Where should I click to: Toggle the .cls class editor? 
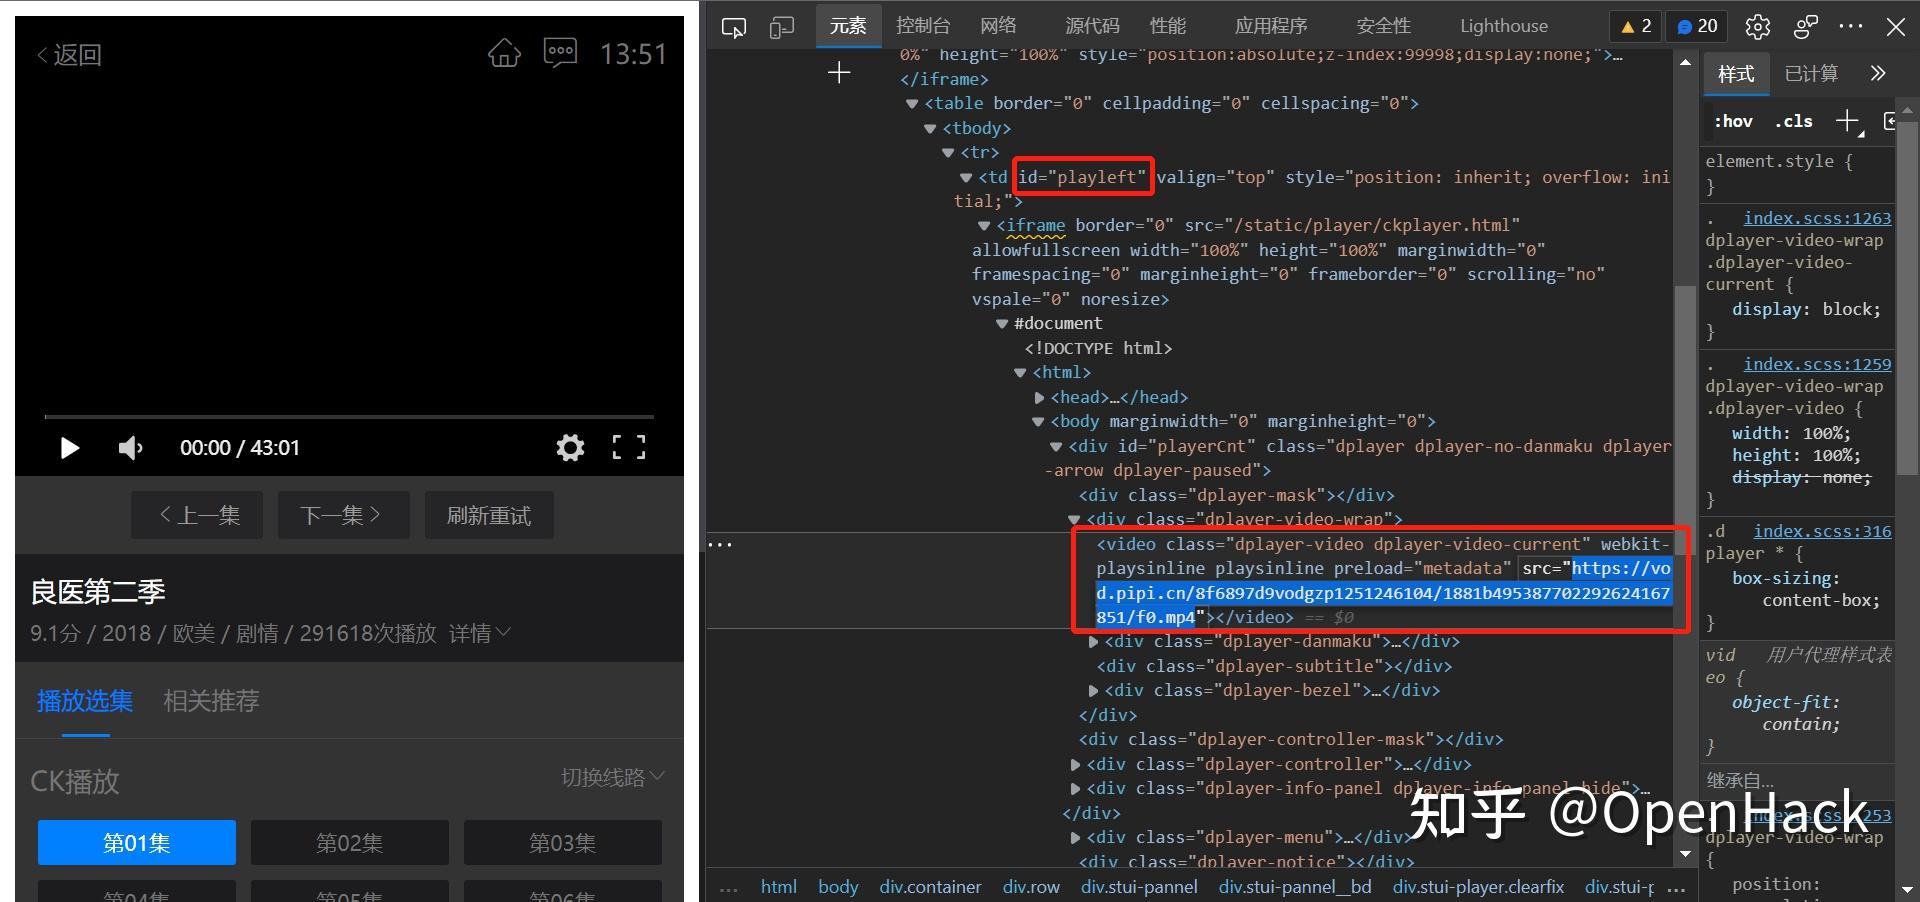1793,121
